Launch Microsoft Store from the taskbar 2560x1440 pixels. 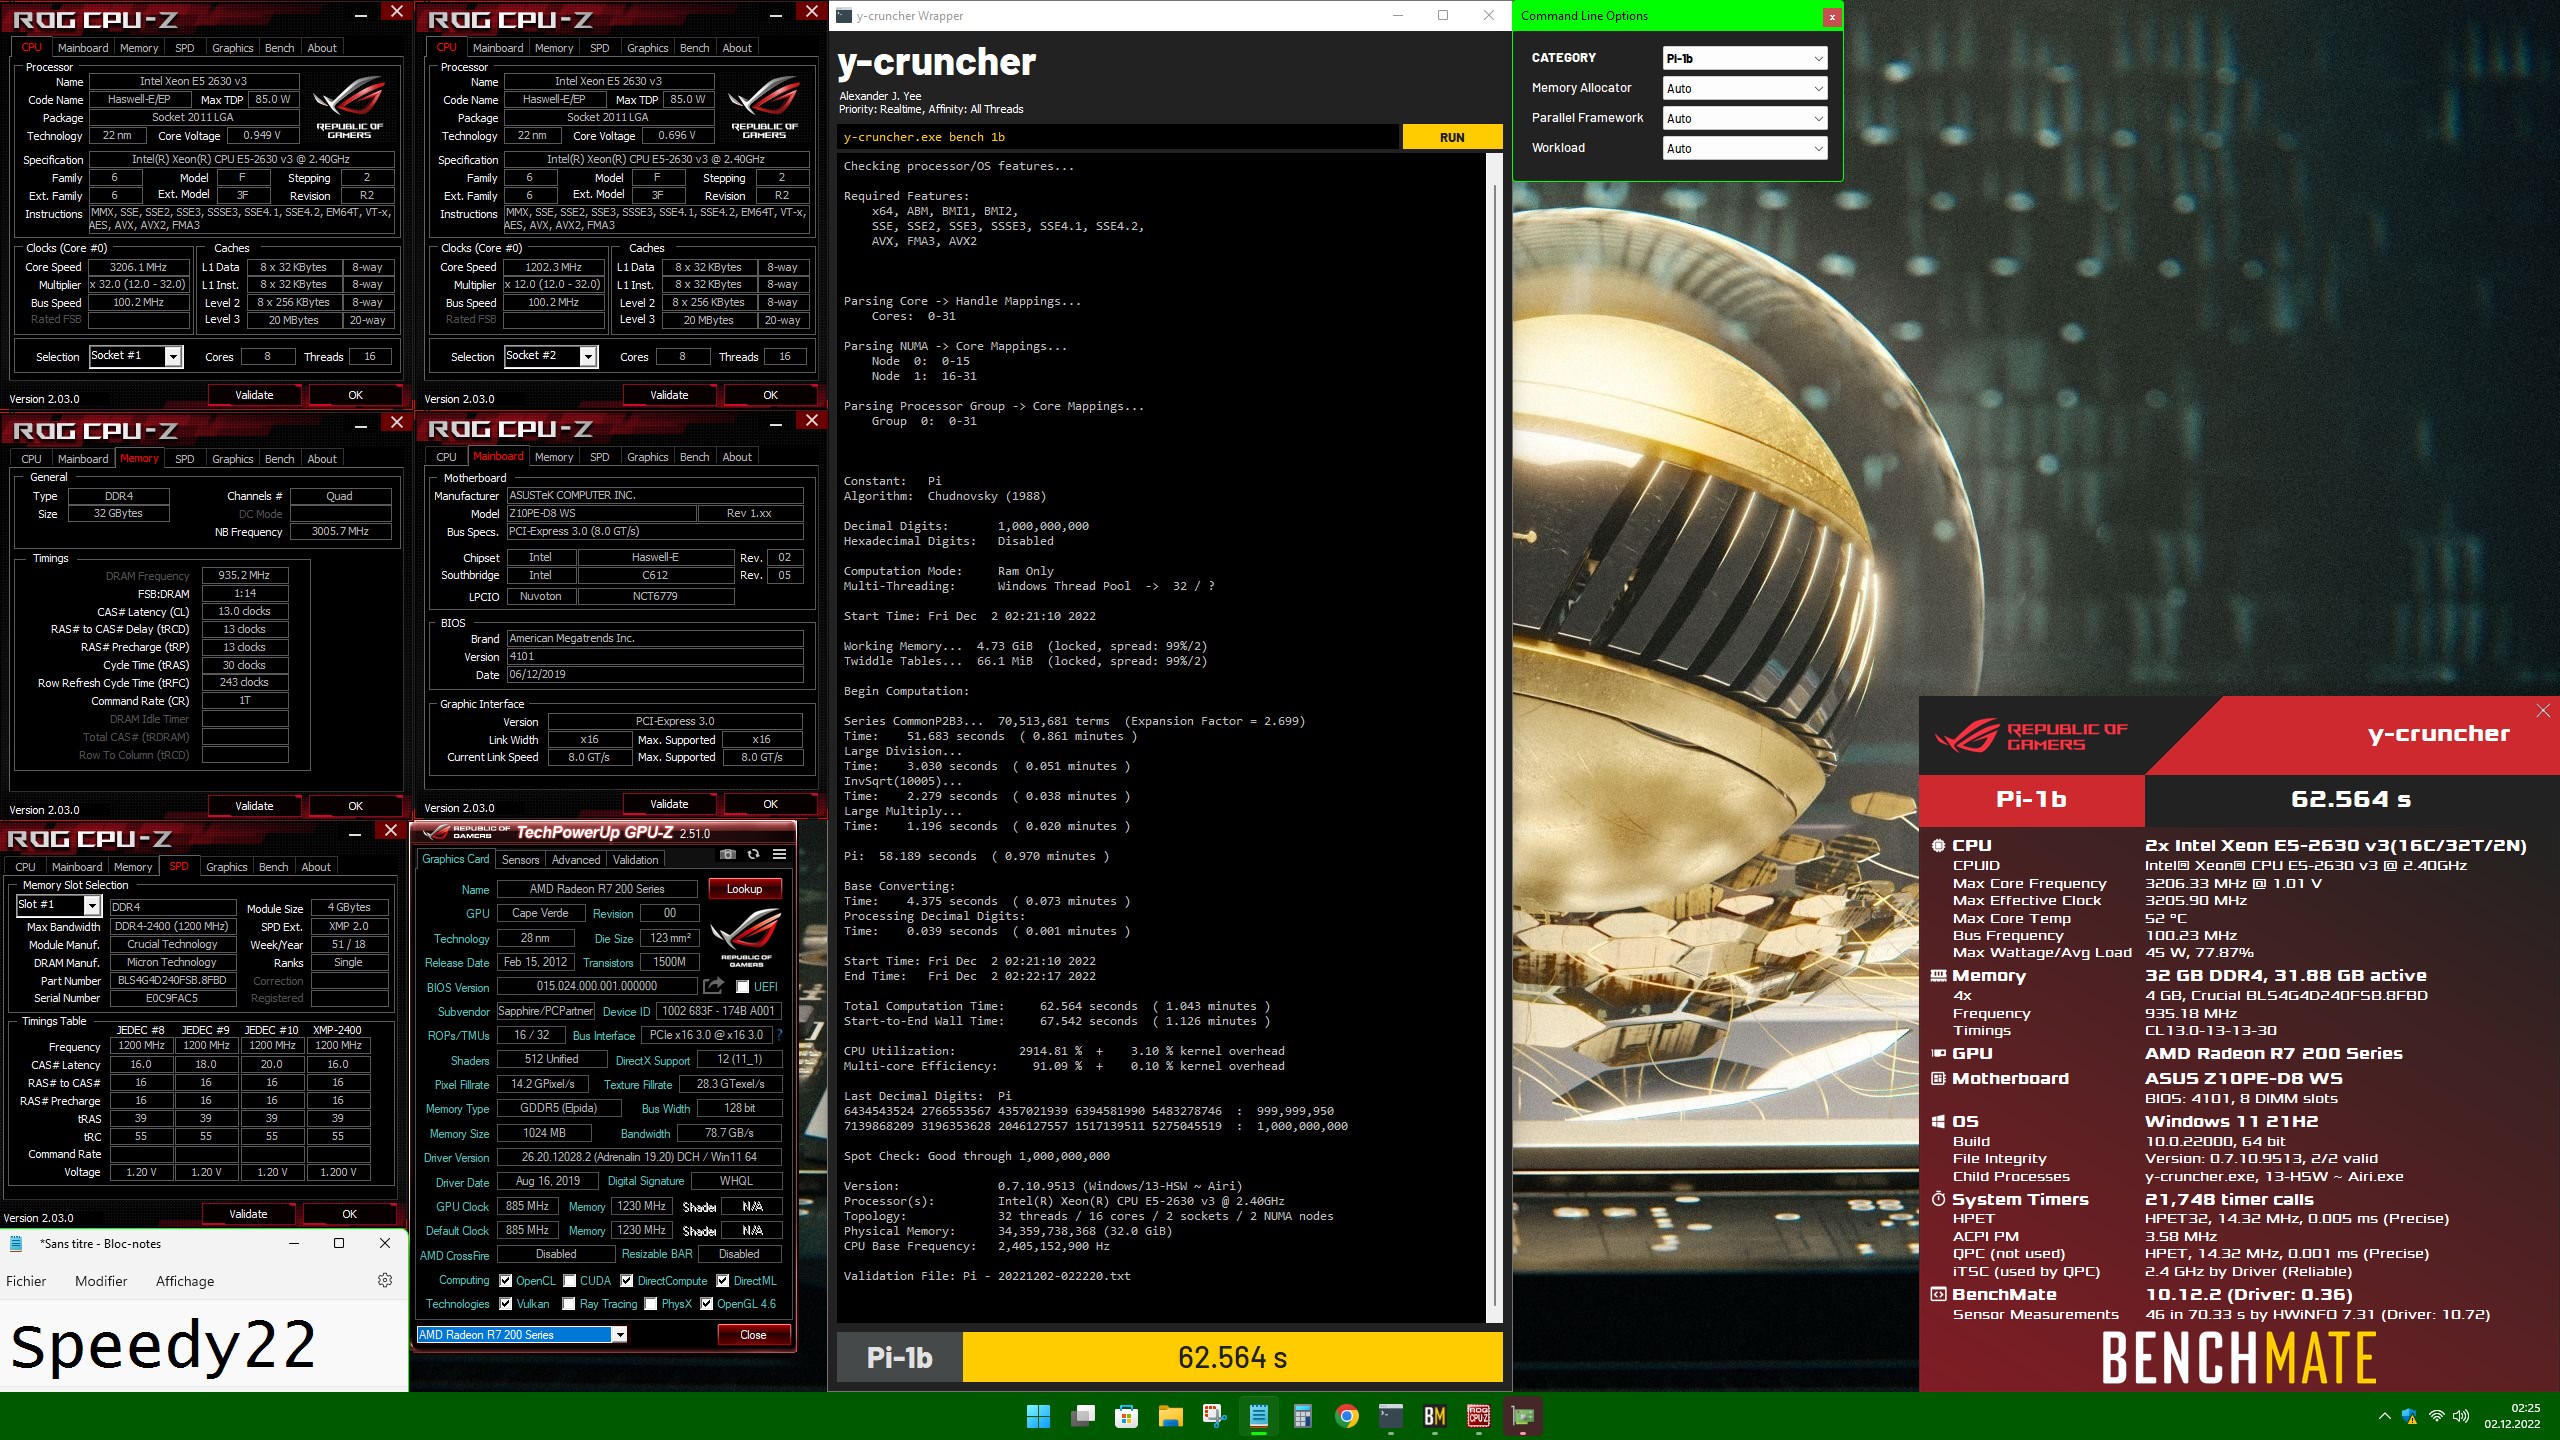point(1127,1416)
